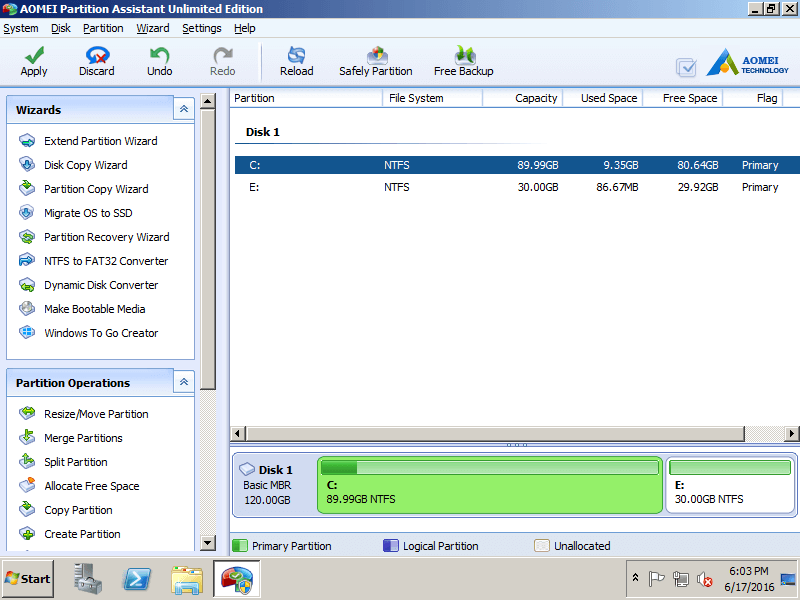Launch Free Backup from the toolbar

click(x=464, y=56)
